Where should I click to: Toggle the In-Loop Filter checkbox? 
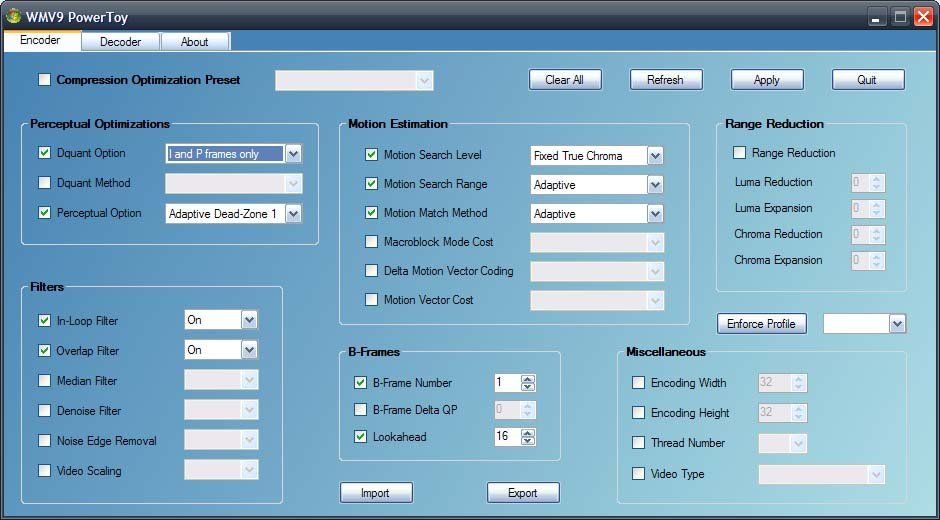coord(44,321)
